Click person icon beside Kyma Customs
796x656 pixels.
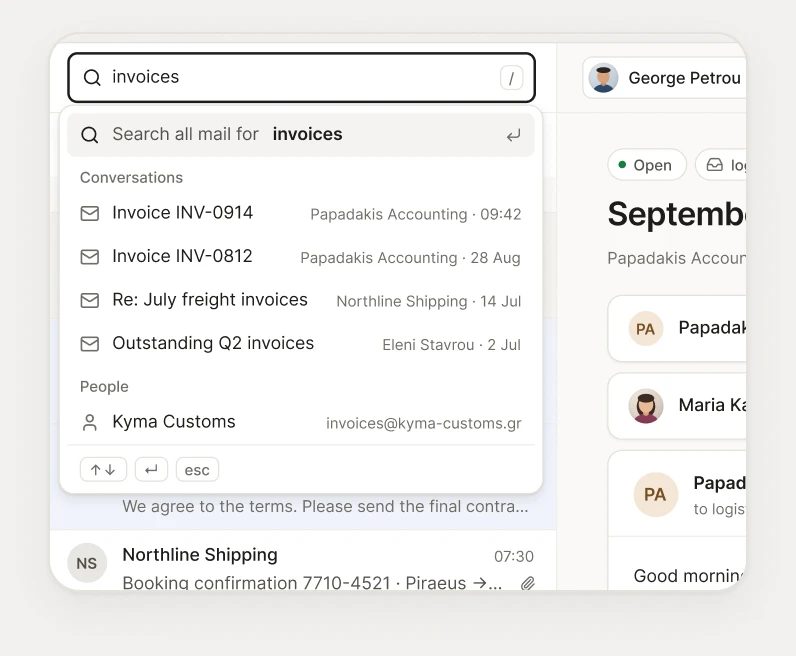coord(90,422)
